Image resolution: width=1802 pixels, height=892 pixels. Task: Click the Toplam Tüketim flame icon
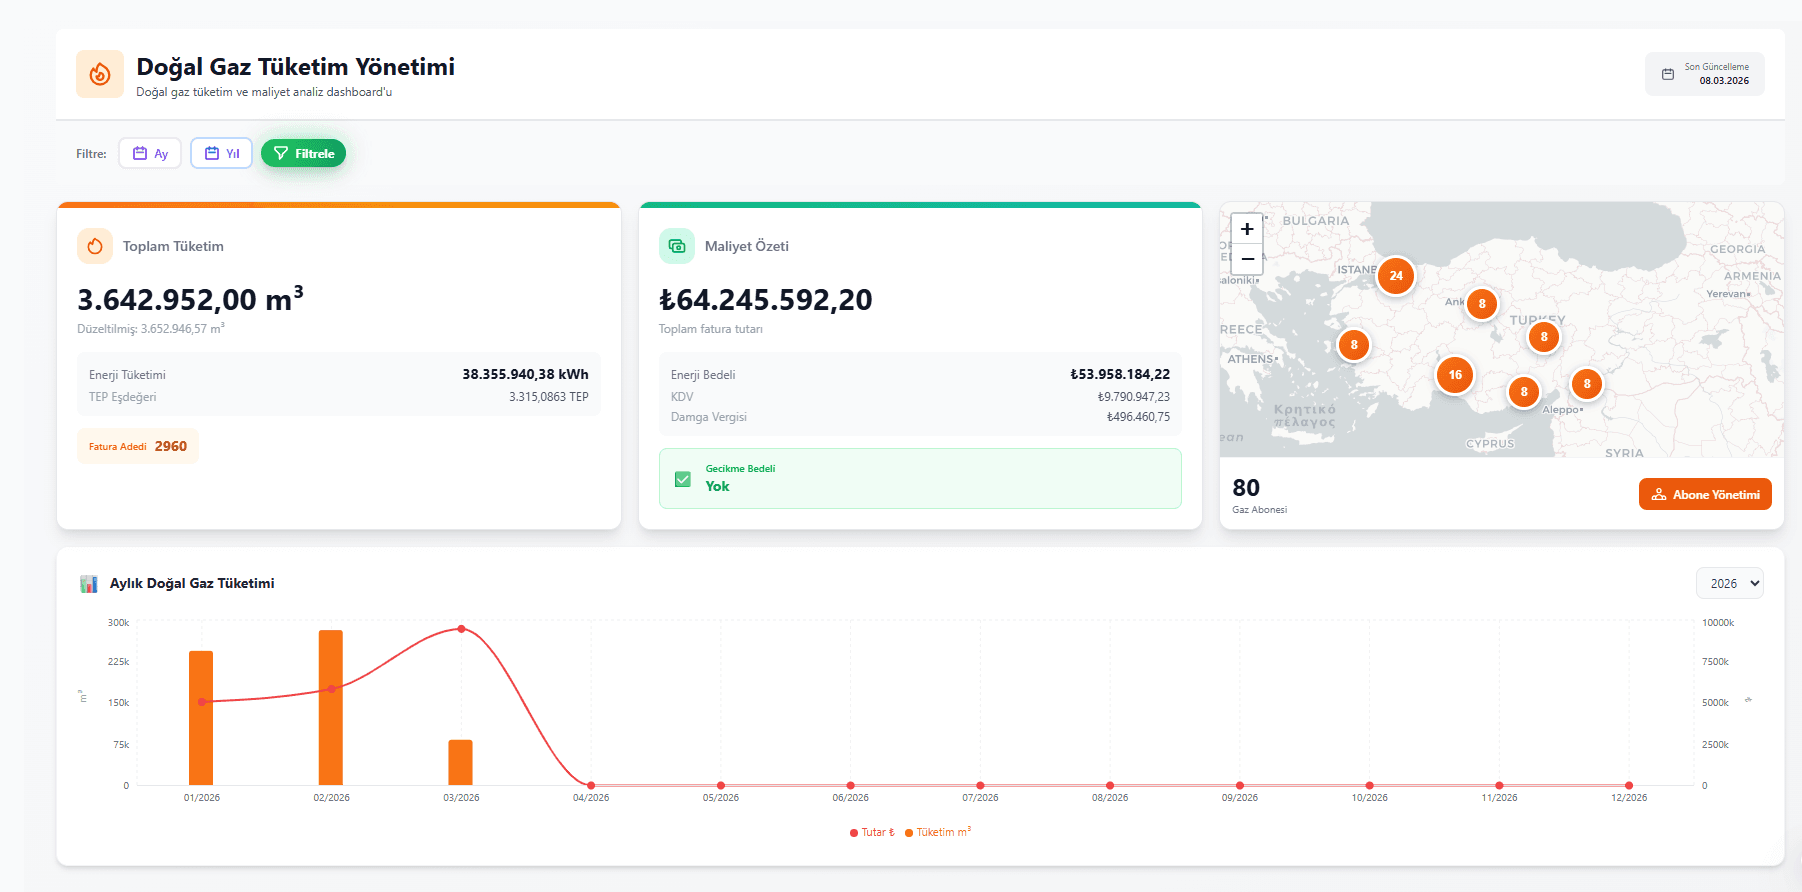95,246
